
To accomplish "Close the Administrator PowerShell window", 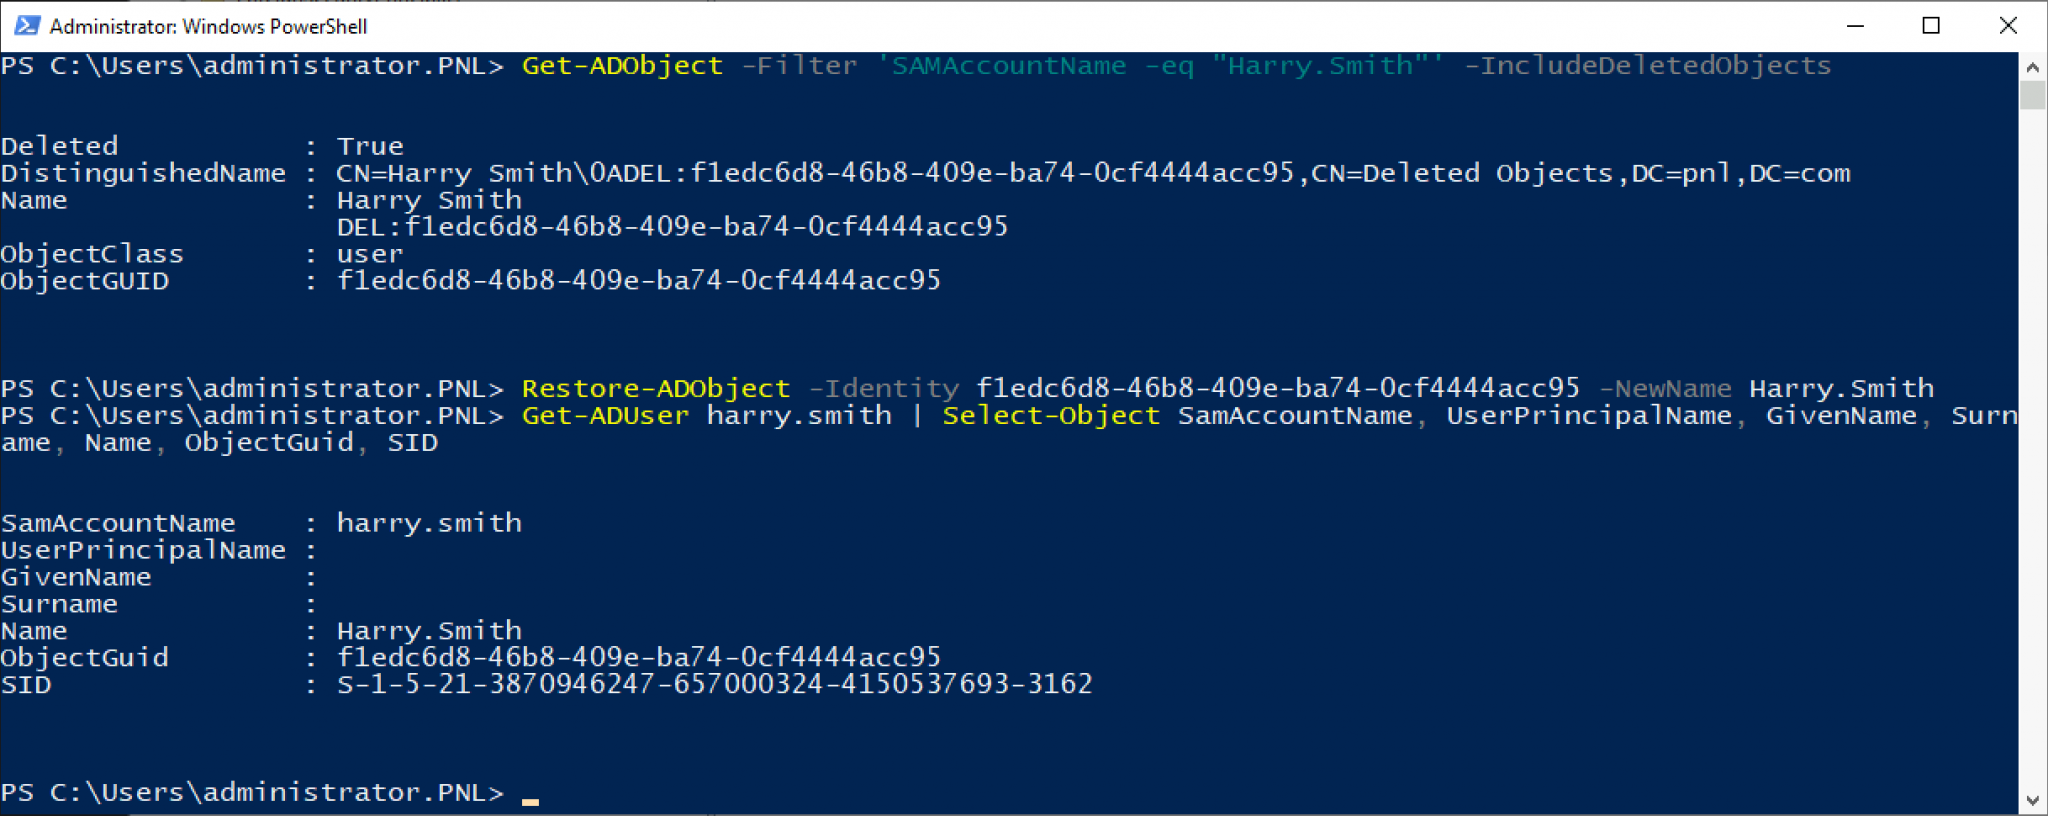I will point(2007,26).
